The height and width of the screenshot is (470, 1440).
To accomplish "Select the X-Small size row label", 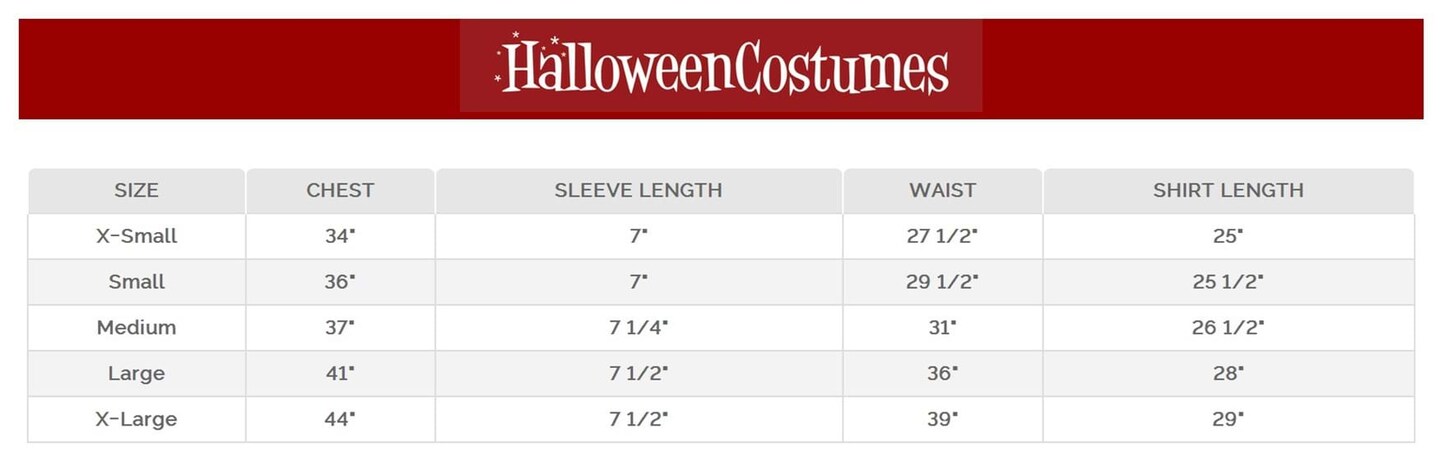I will pyautogui.click(x=136, y=236).
